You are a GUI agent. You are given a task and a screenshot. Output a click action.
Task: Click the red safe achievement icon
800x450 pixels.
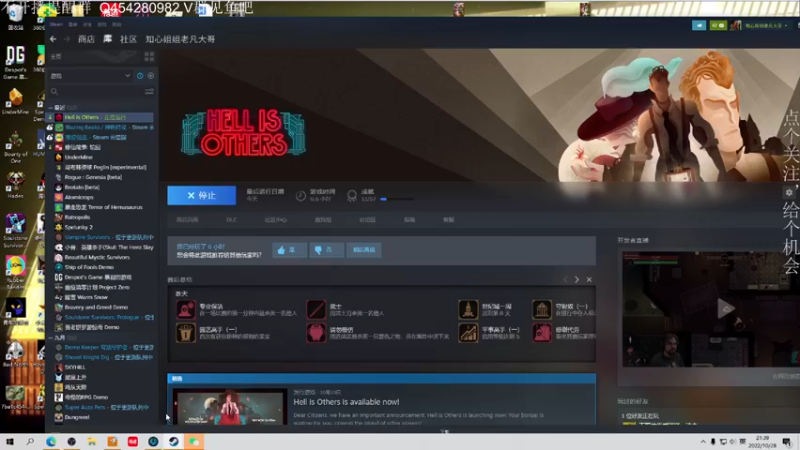542,333
